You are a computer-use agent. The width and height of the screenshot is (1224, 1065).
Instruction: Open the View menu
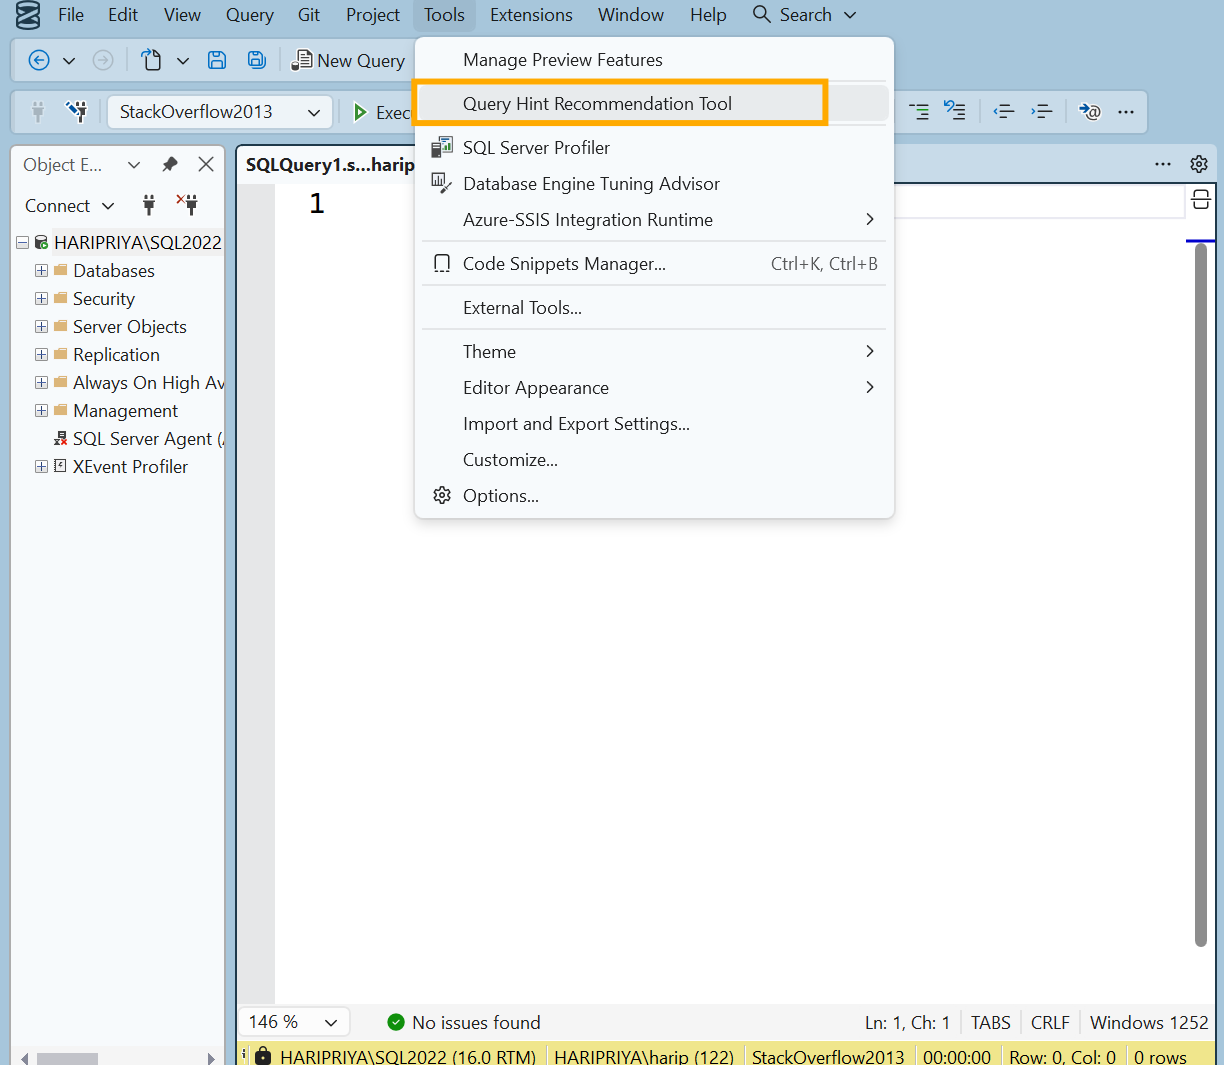point(182,15)
